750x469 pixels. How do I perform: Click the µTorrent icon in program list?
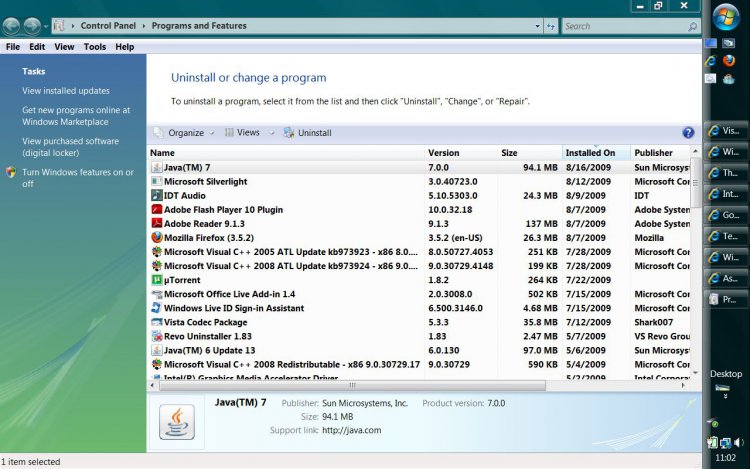156,280
